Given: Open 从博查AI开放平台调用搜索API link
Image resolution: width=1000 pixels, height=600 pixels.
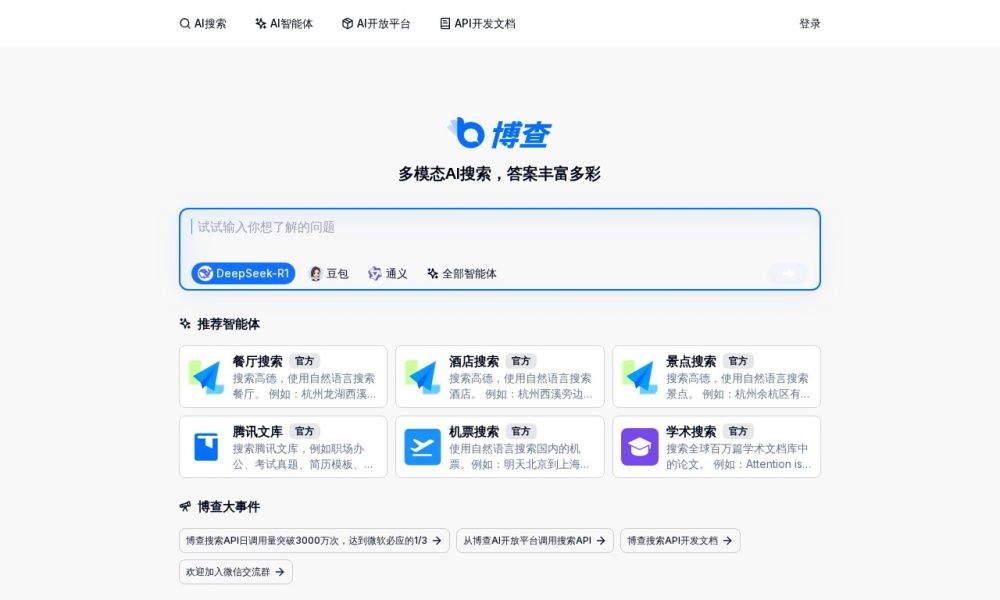Looking at the screenshot, I should 534,541.
